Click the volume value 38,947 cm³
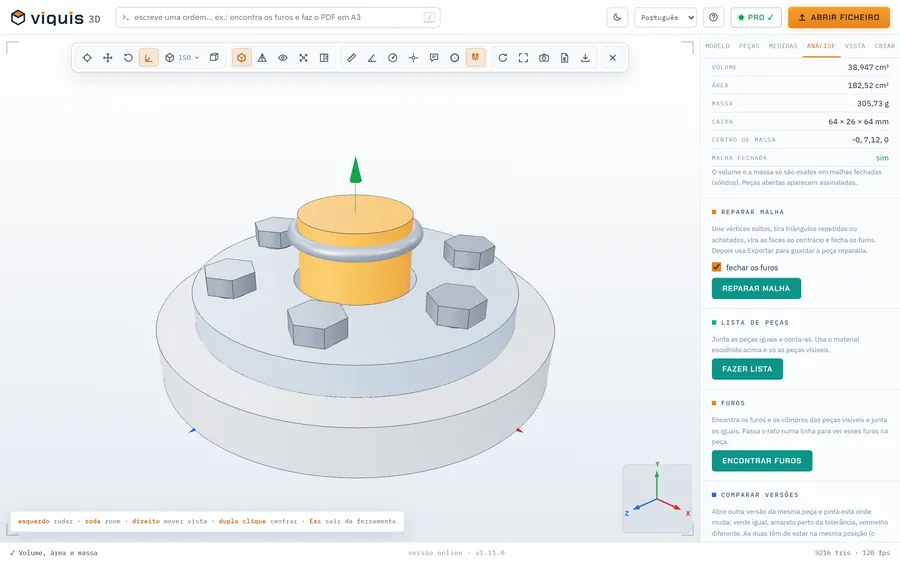 pyautogui.click(x=868, y=67)
